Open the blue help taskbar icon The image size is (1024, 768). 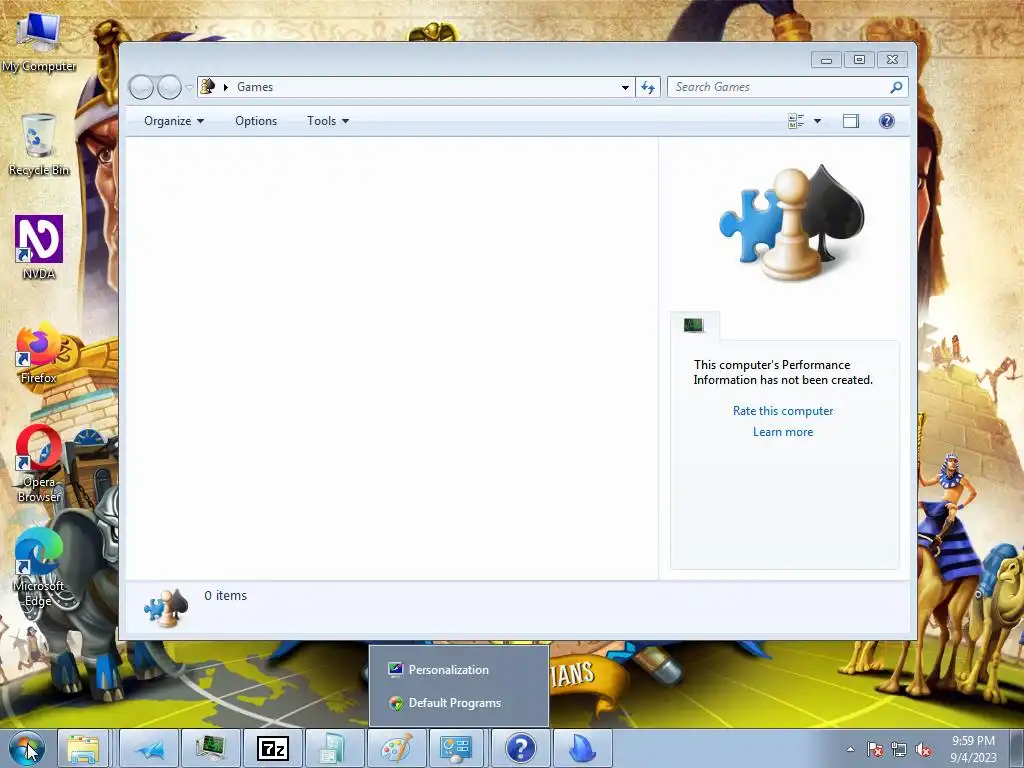pos(520,748)
